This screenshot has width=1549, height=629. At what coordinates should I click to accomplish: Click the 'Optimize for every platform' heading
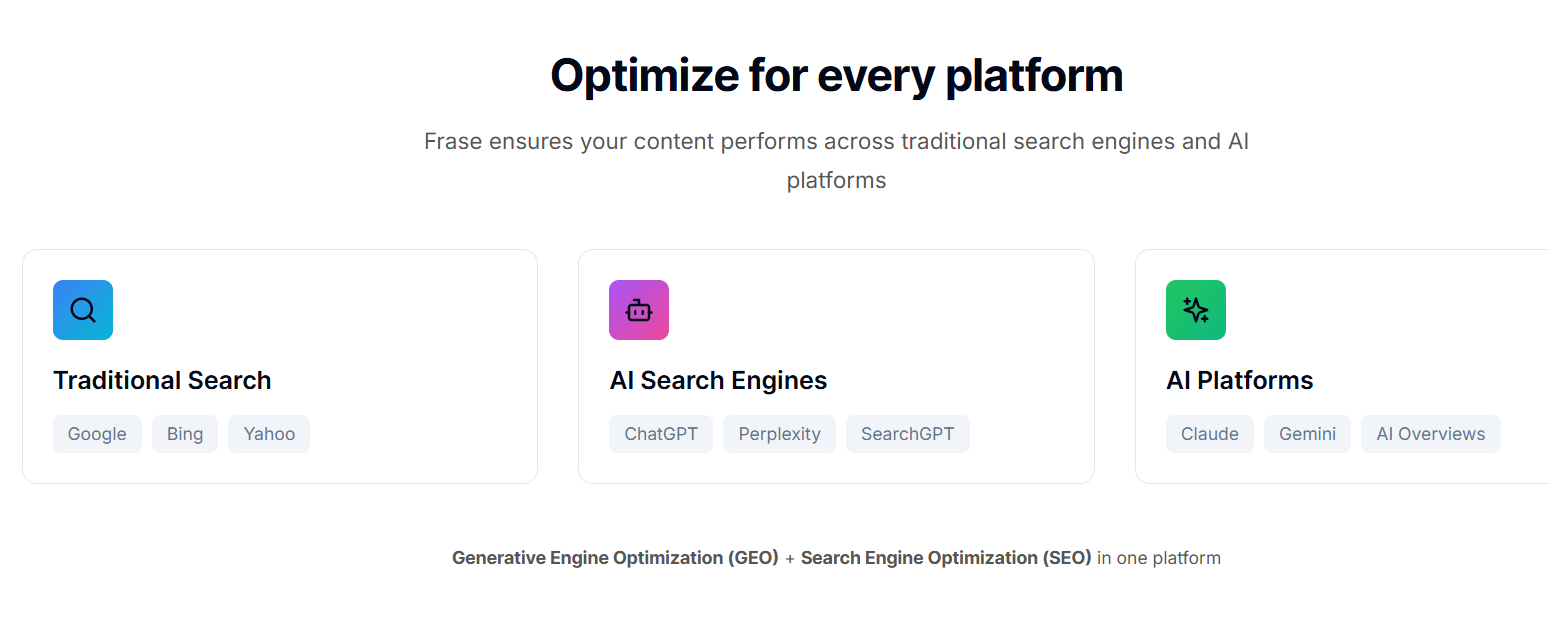[x=836, y=76]
